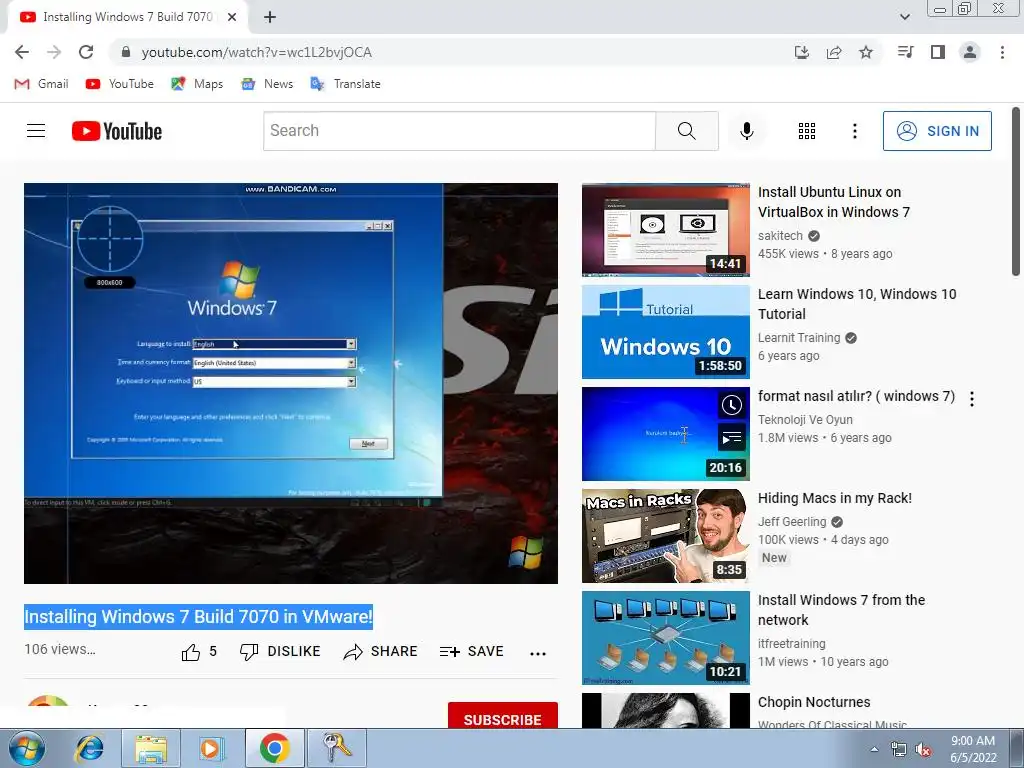1024x768 pixels.
Task: Open Maps bookmark
Action: pyautogui.click(x=197, y=84)
